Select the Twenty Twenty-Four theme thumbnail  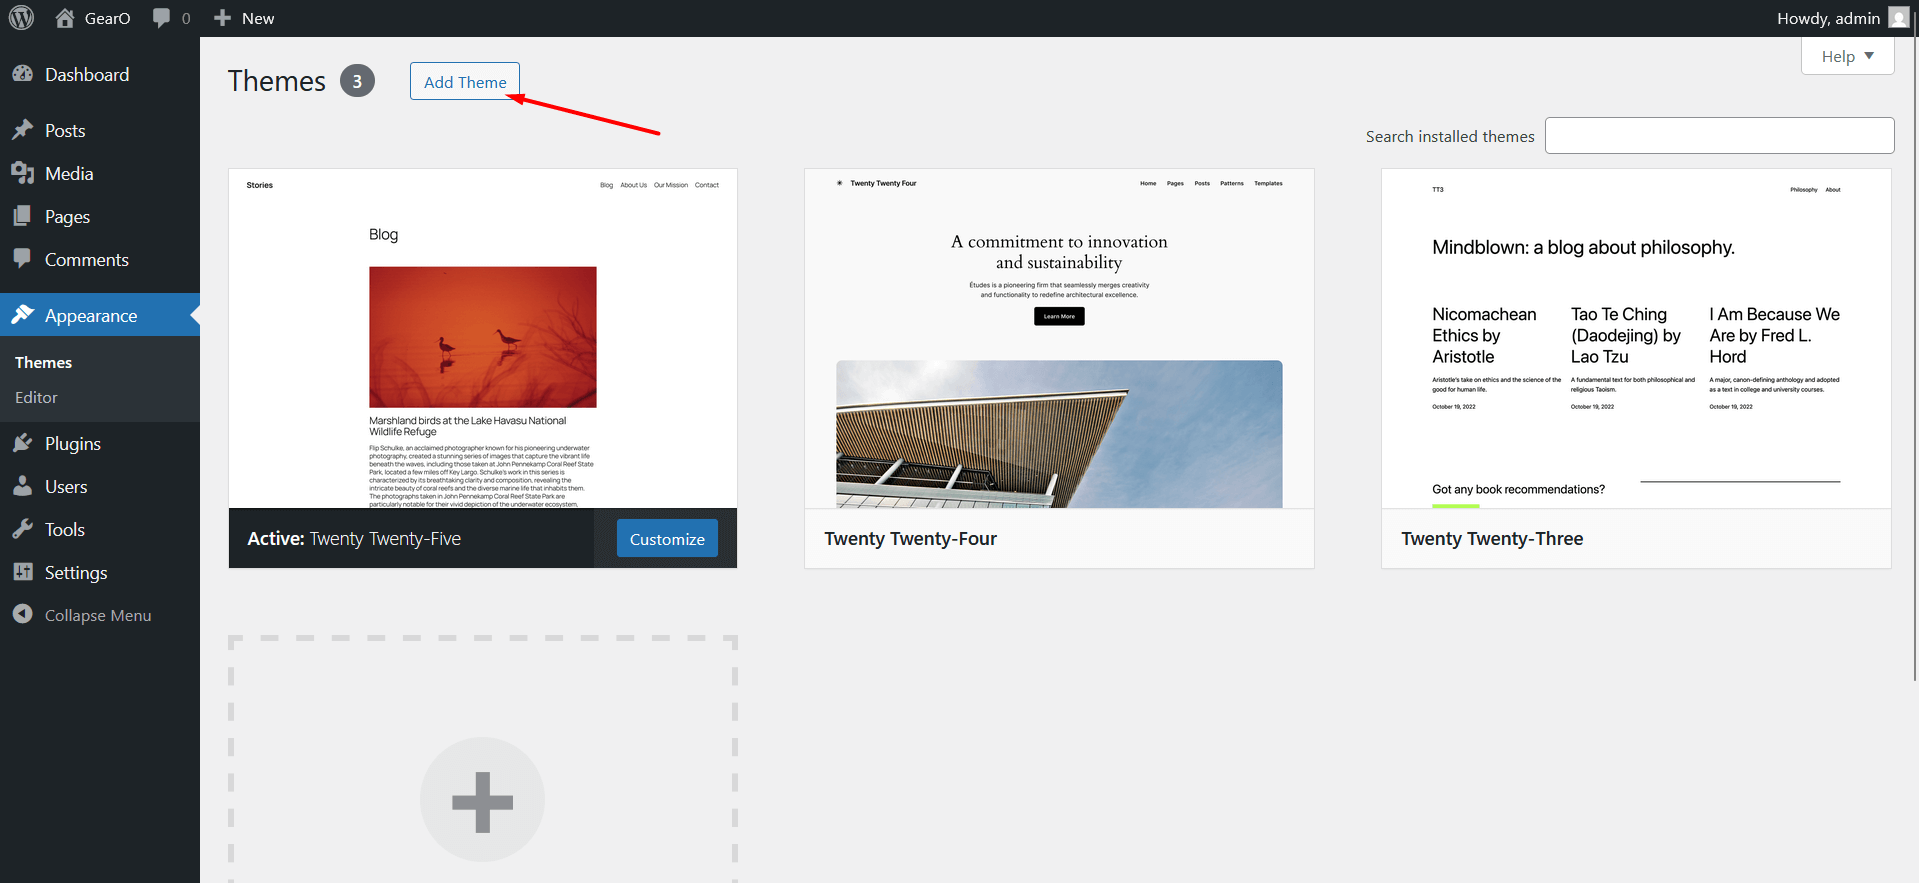click(x=1059, y=338)
